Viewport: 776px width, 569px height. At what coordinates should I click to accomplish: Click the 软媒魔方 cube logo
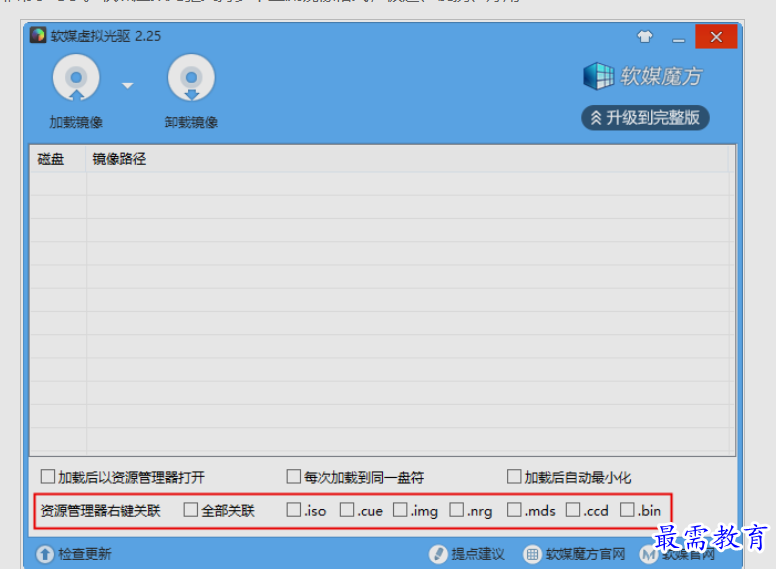click(598, 76)
